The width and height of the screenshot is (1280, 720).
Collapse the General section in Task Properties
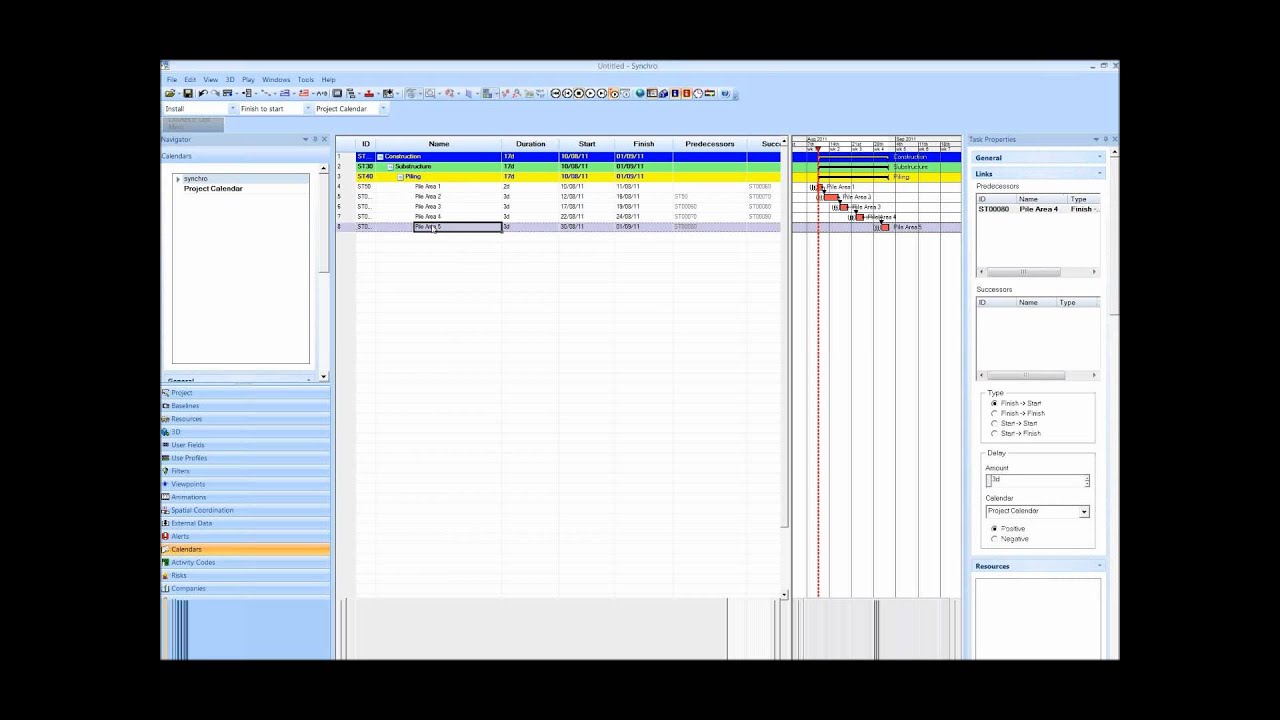tap(1100, 157)
